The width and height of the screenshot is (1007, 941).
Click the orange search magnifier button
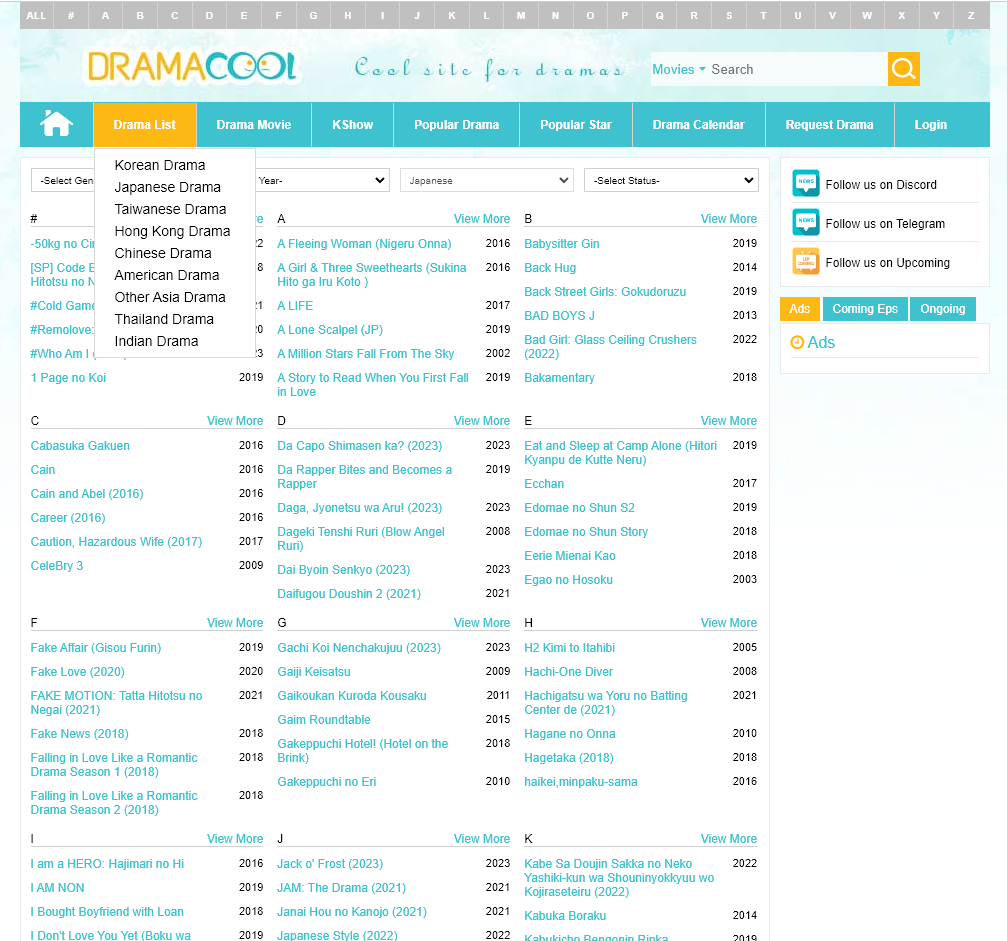pyautogui.click(x=904, y=69)
